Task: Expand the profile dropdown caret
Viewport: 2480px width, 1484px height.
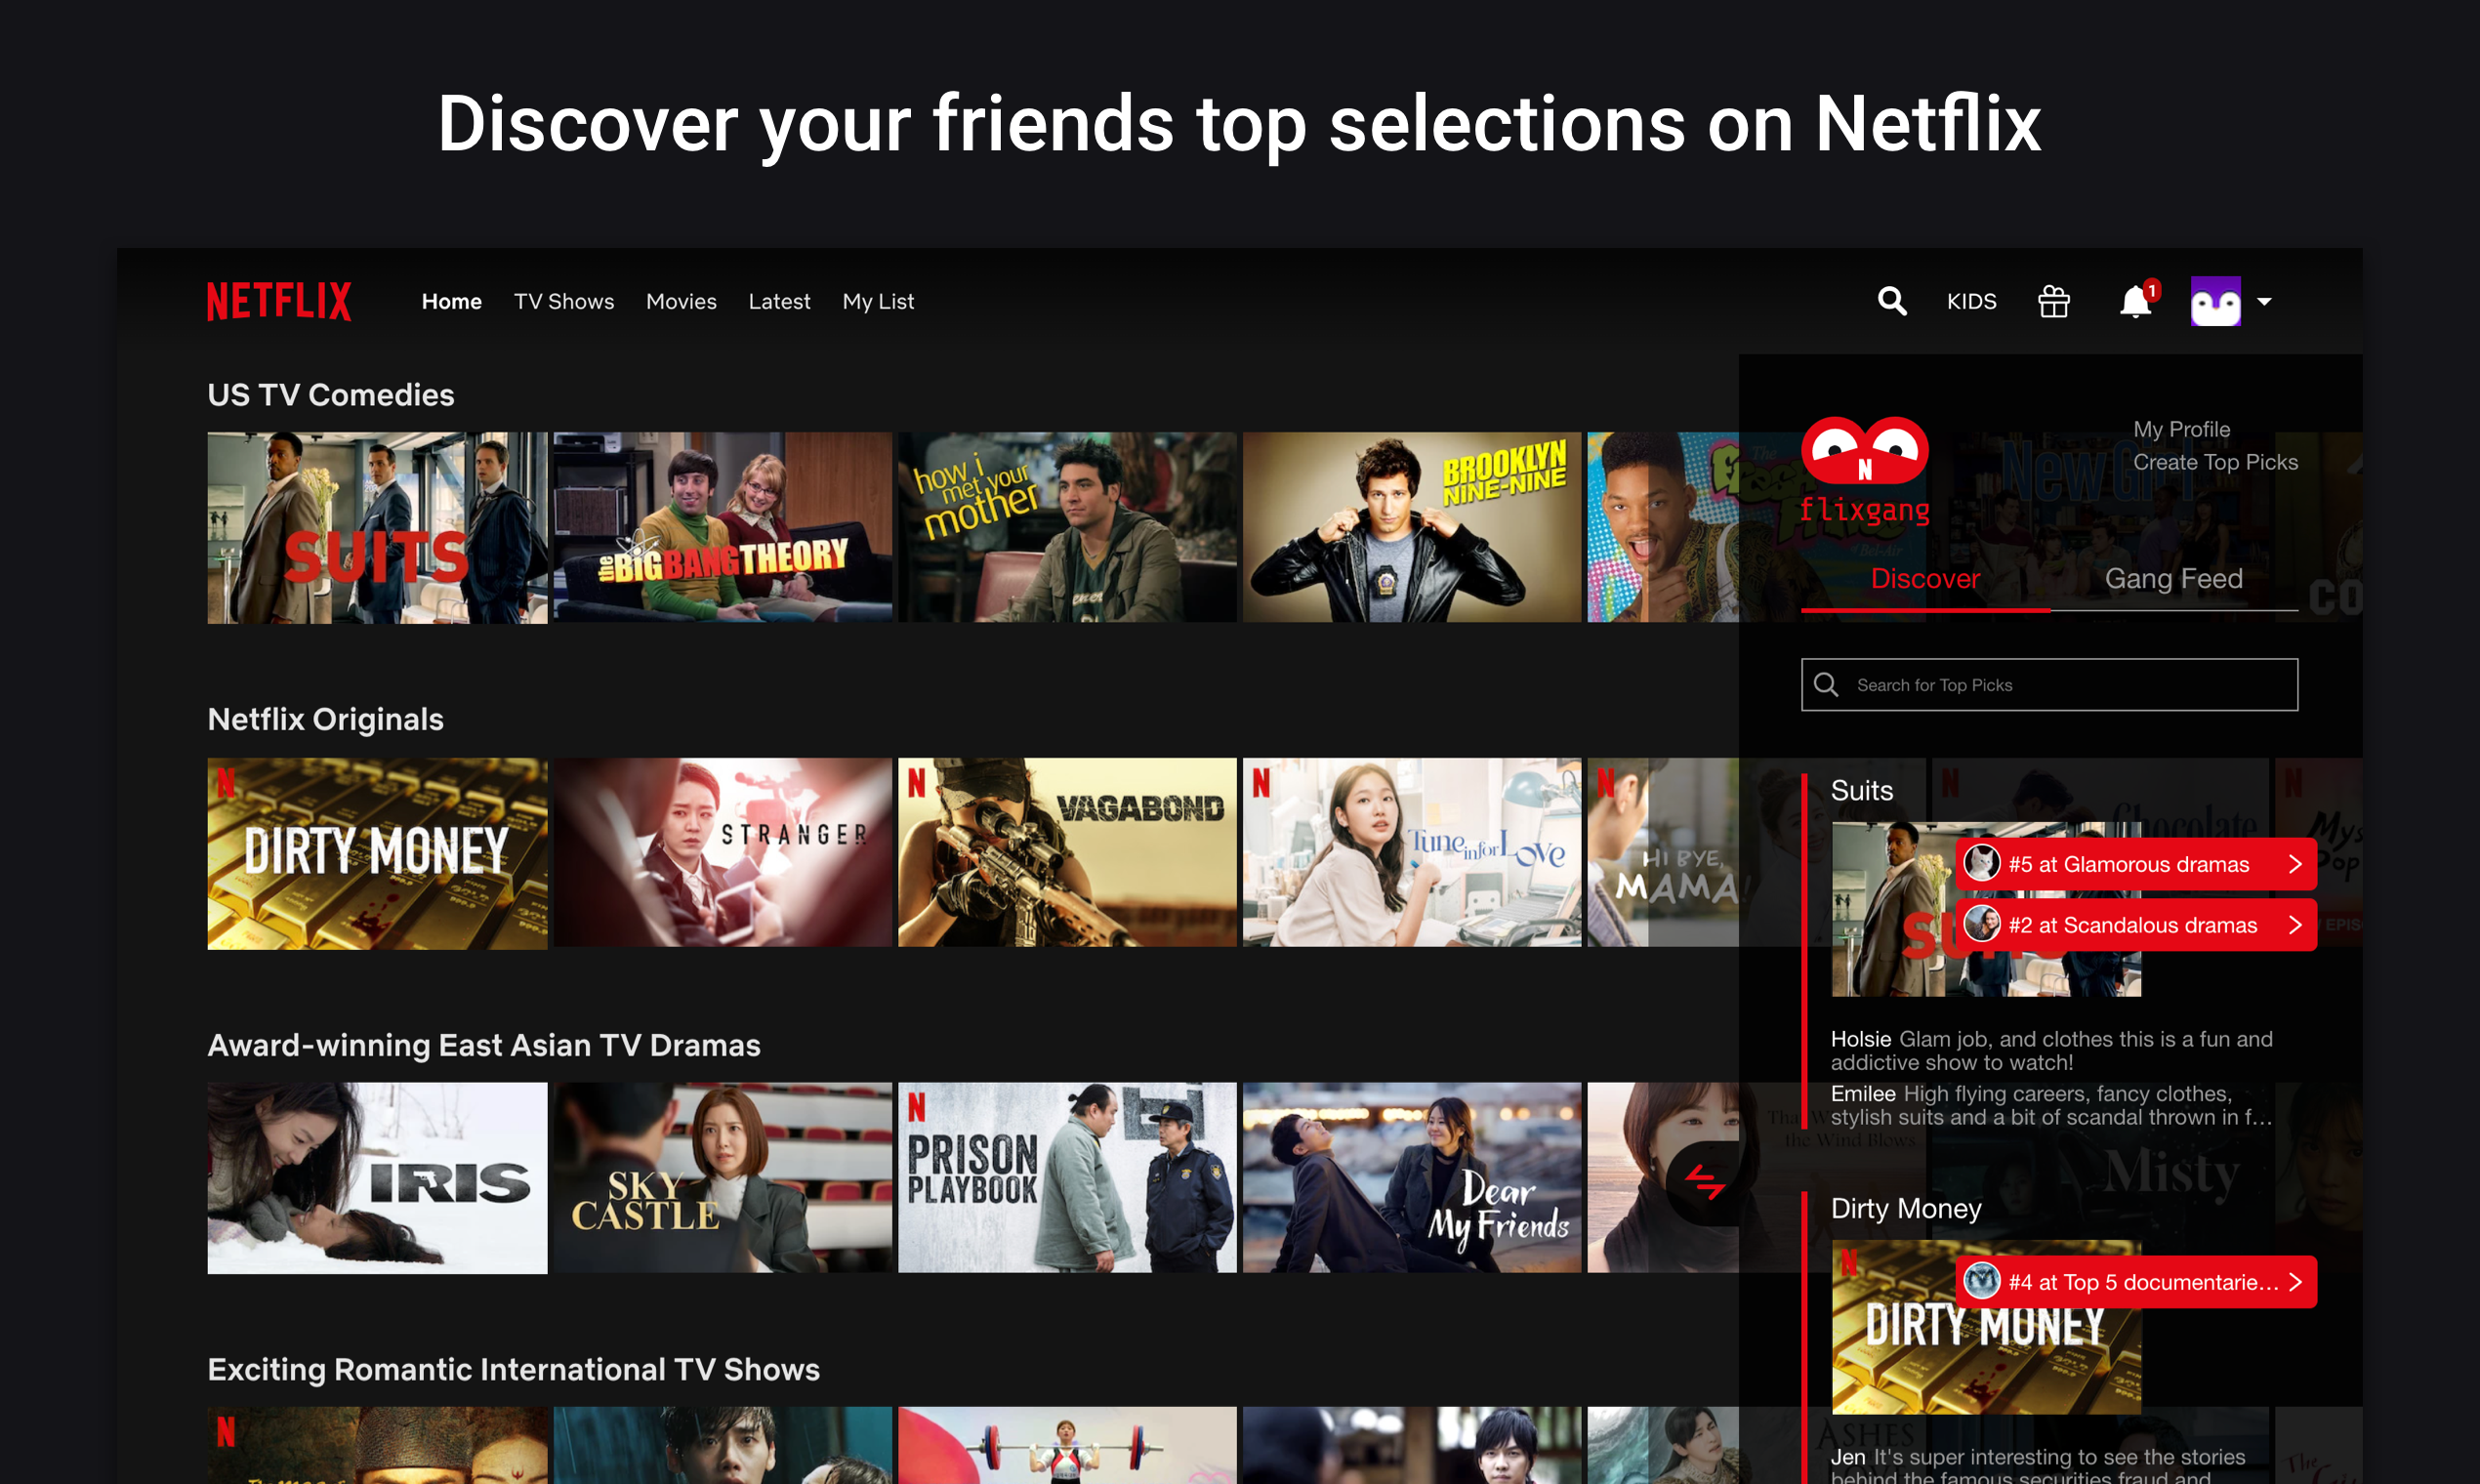Action: point(2264,301)
